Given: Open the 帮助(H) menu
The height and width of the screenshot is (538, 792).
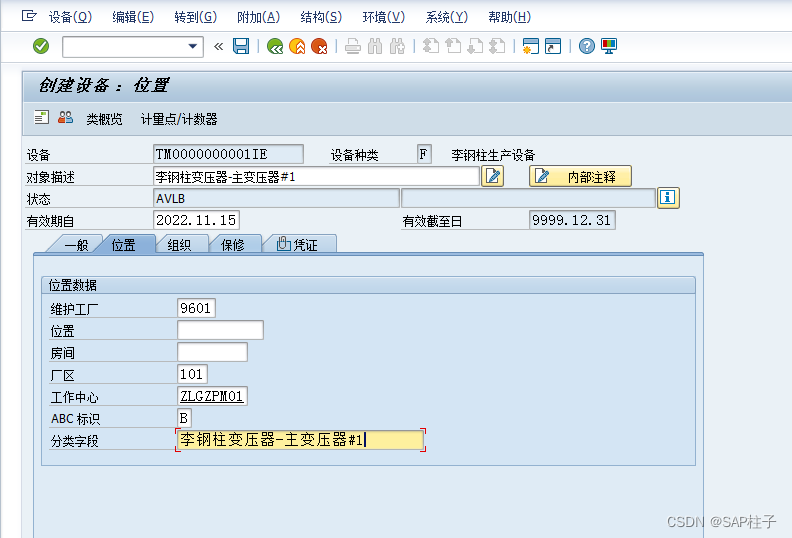Looking at the screenshot, I should click(509, 17).
